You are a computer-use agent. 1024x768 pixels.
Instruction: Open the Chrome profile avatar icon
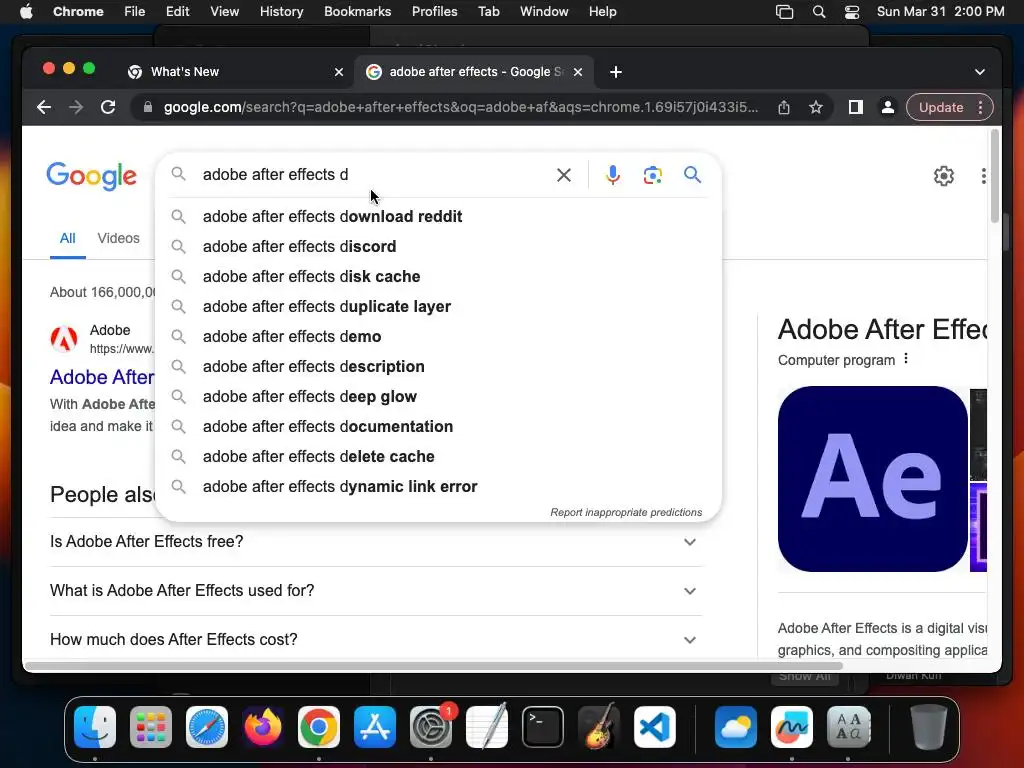click(888, 107)
